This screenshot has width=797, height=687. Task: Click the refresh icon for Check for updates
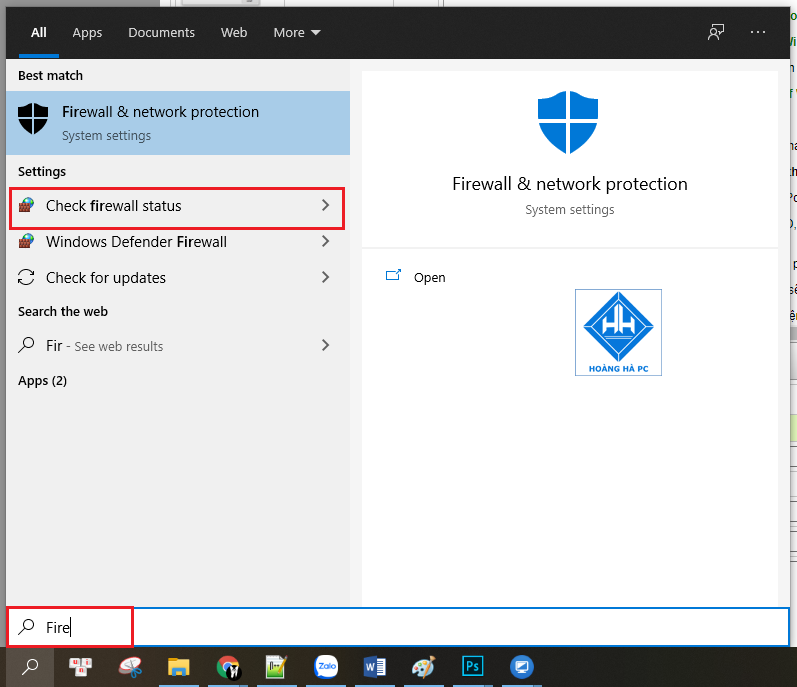tap(26, 277)
